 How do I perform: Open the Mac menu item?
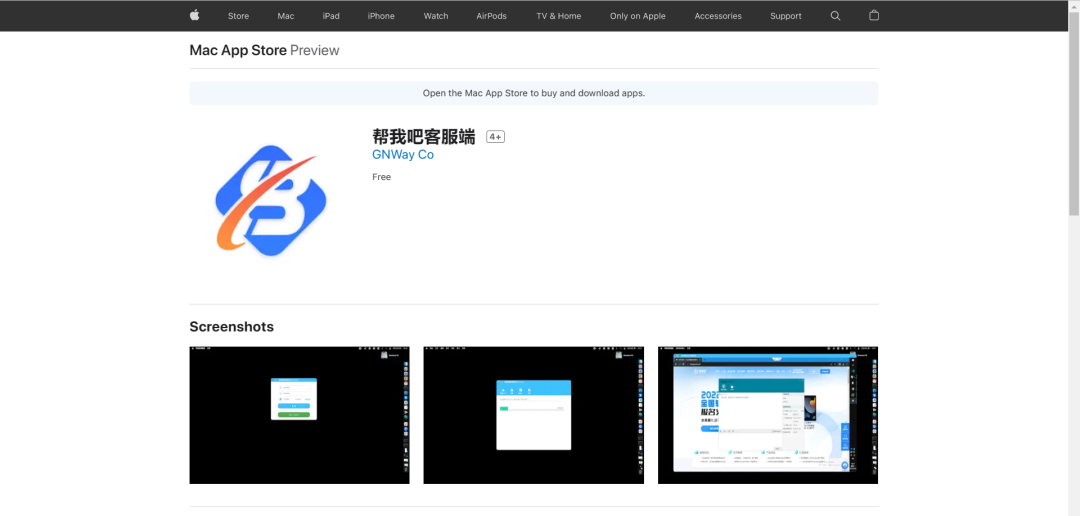click(x=286, y=16)
